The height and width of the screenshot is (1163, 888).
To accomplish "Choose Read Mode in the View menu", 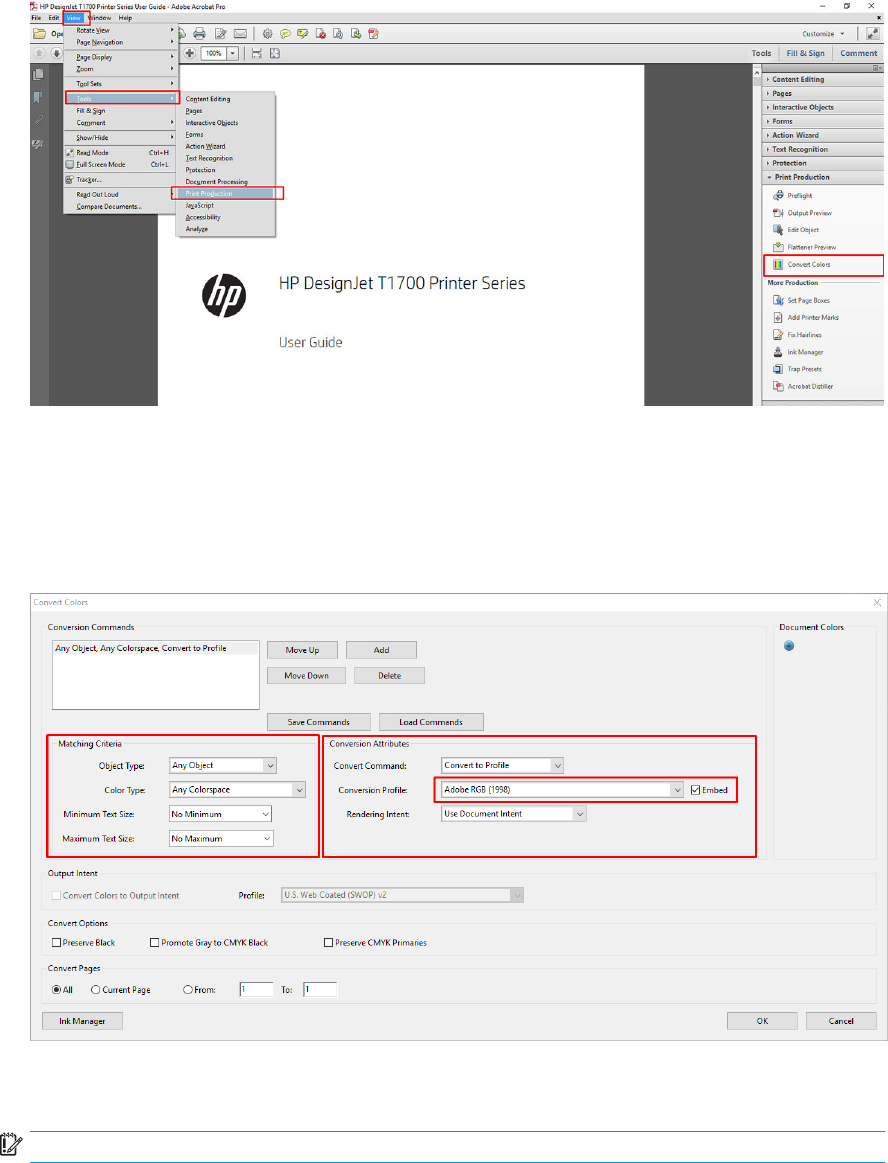I will tap(121, 153).
